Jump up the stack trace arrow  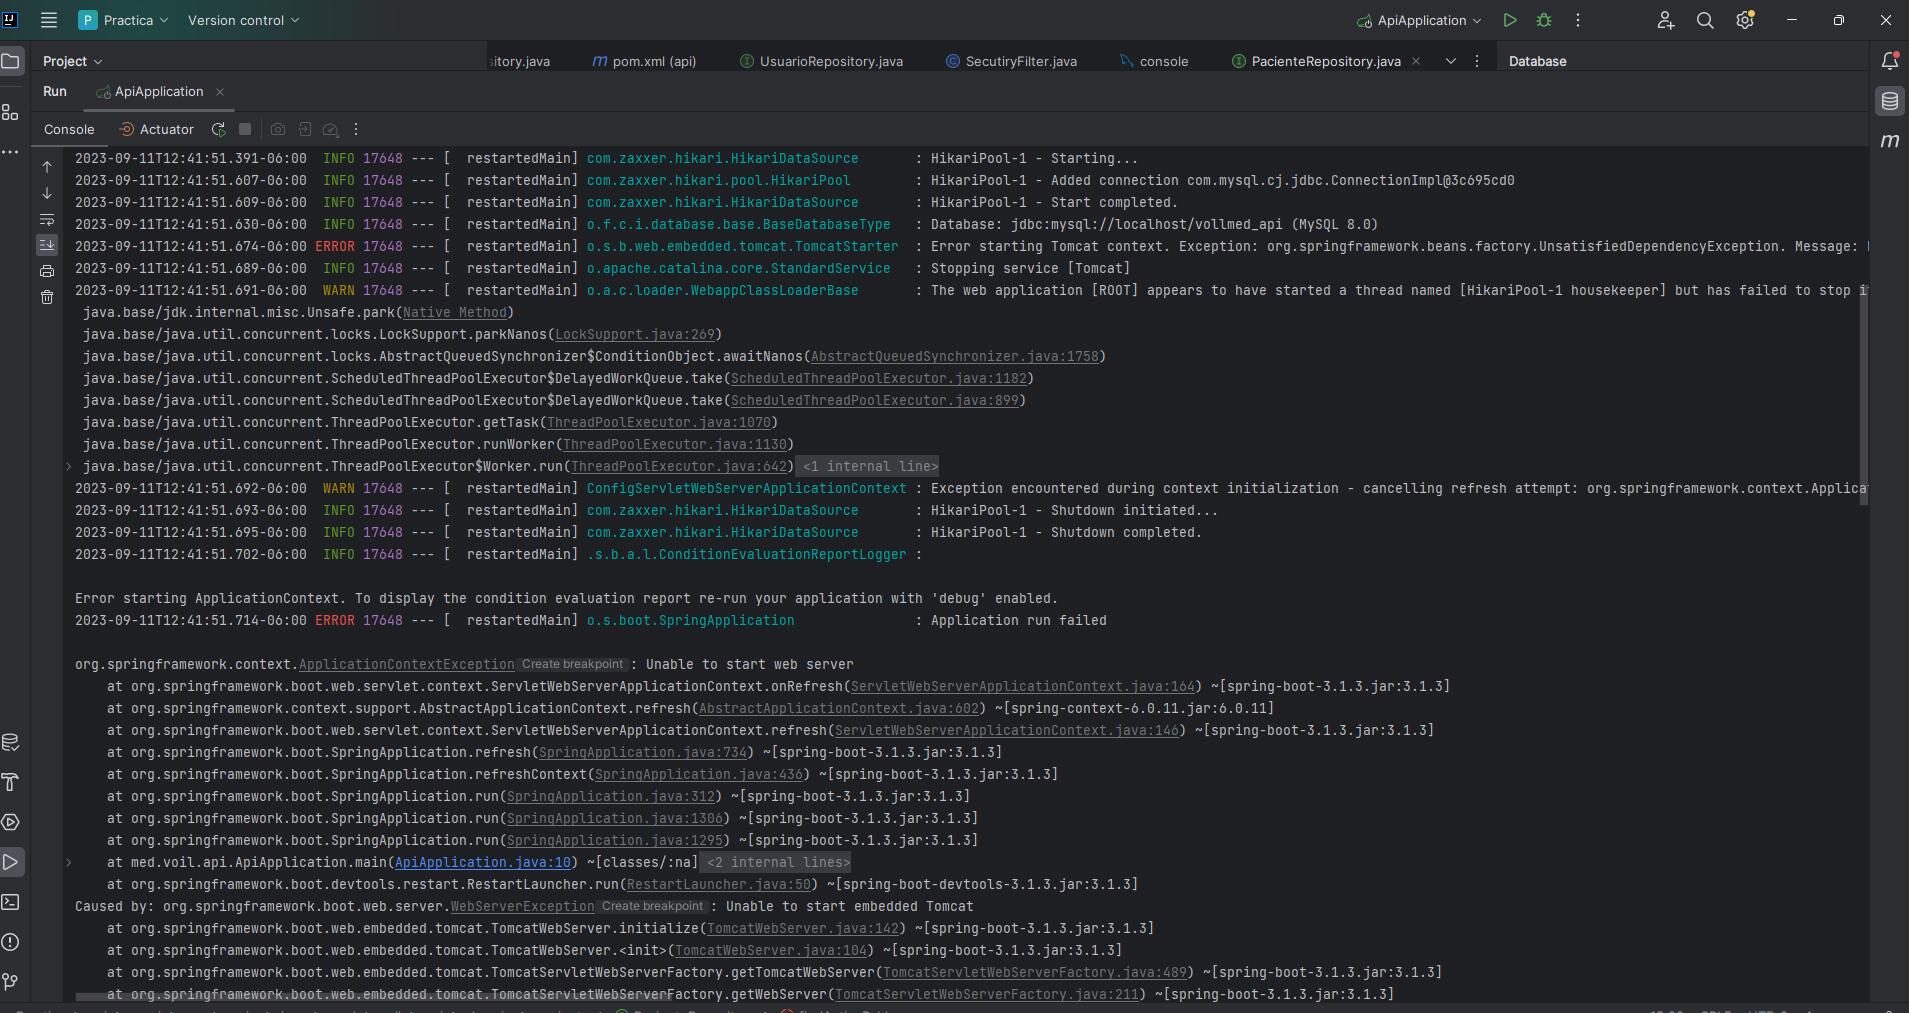point(47,167)
